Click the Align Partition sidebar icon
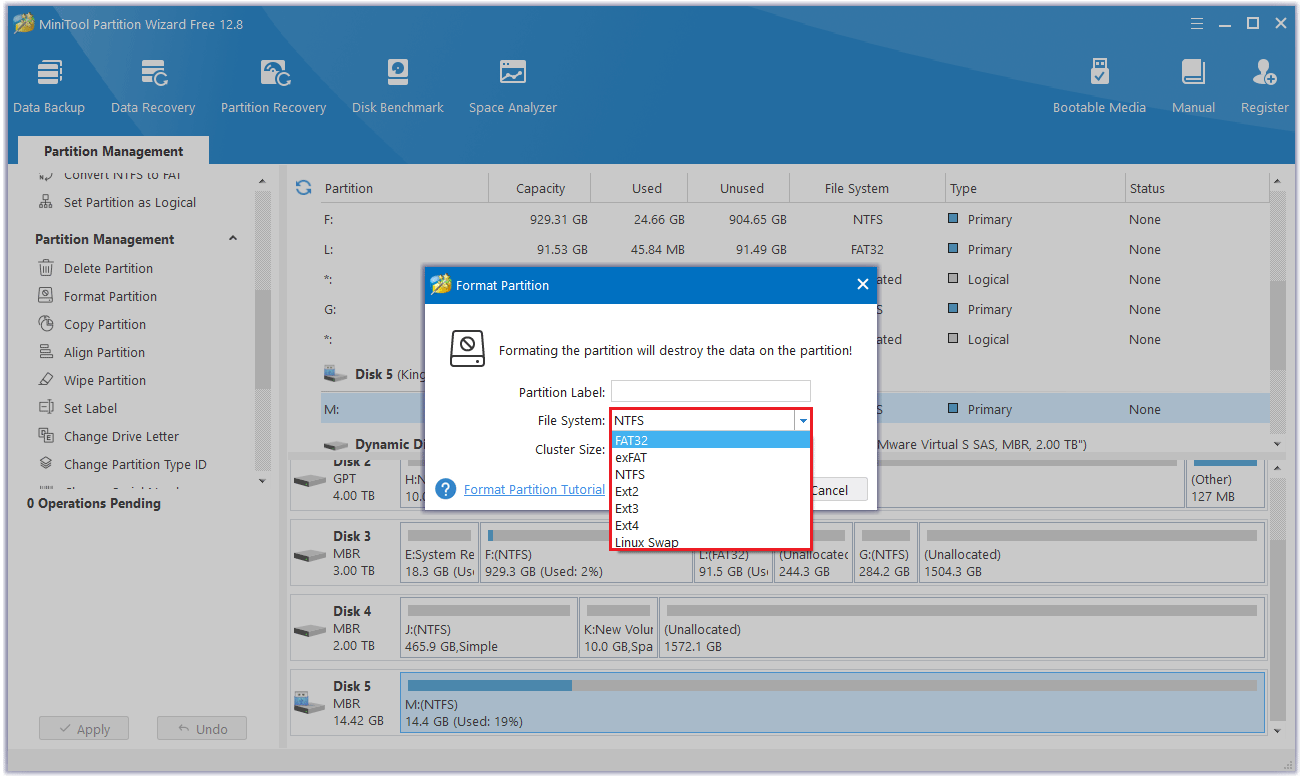Screen dimensions: 1300x777 [x=46, y=352]
